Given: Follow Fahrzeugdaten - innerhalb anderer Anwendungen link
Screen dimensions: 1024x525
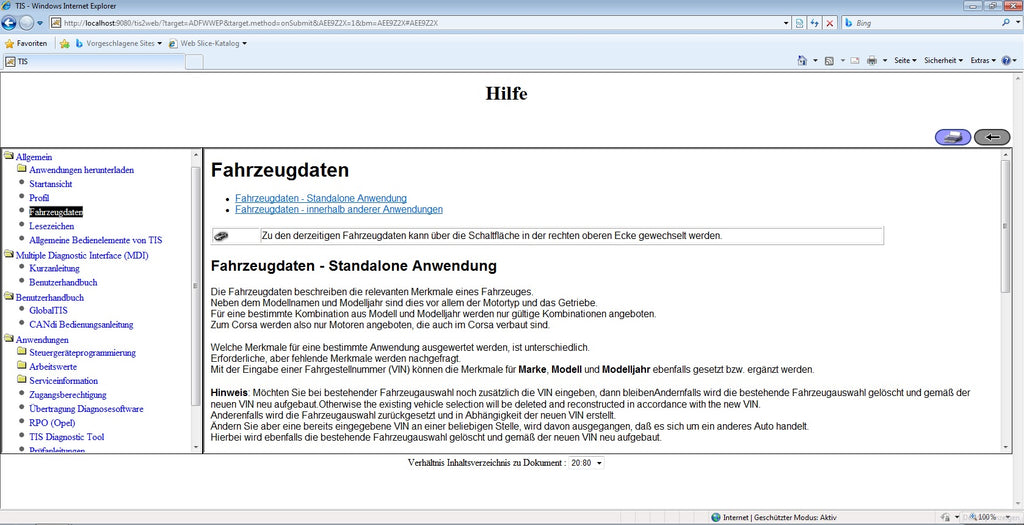Looking at the screenshot, I should pyautogui.click(x=339, y=210).
